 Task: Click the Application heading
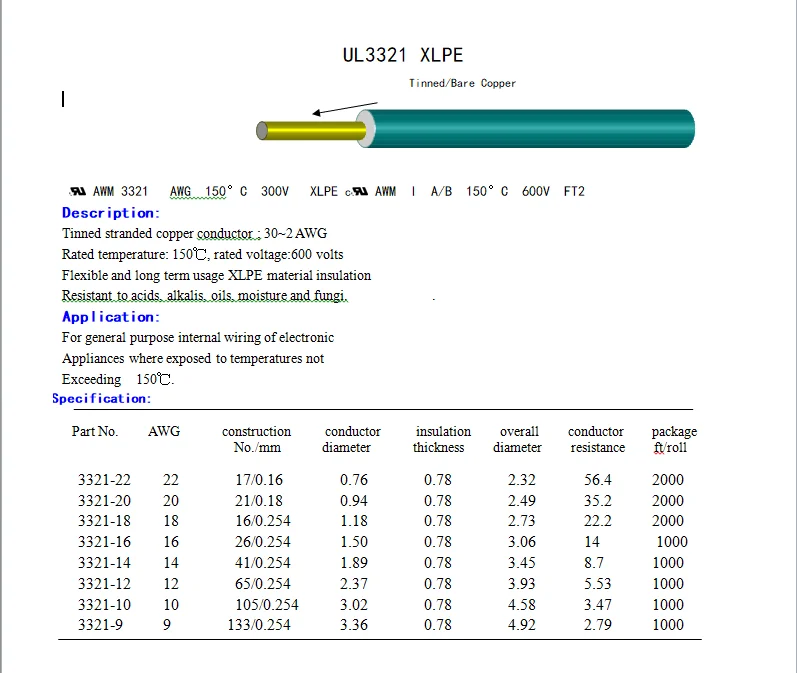coord(110,317)
